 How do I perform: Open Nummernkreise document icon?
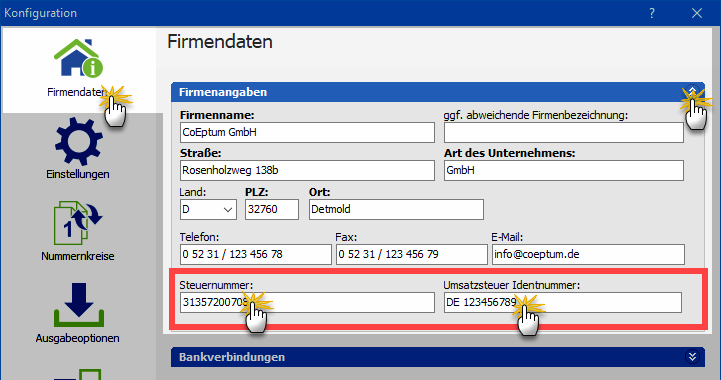[78, 223]
